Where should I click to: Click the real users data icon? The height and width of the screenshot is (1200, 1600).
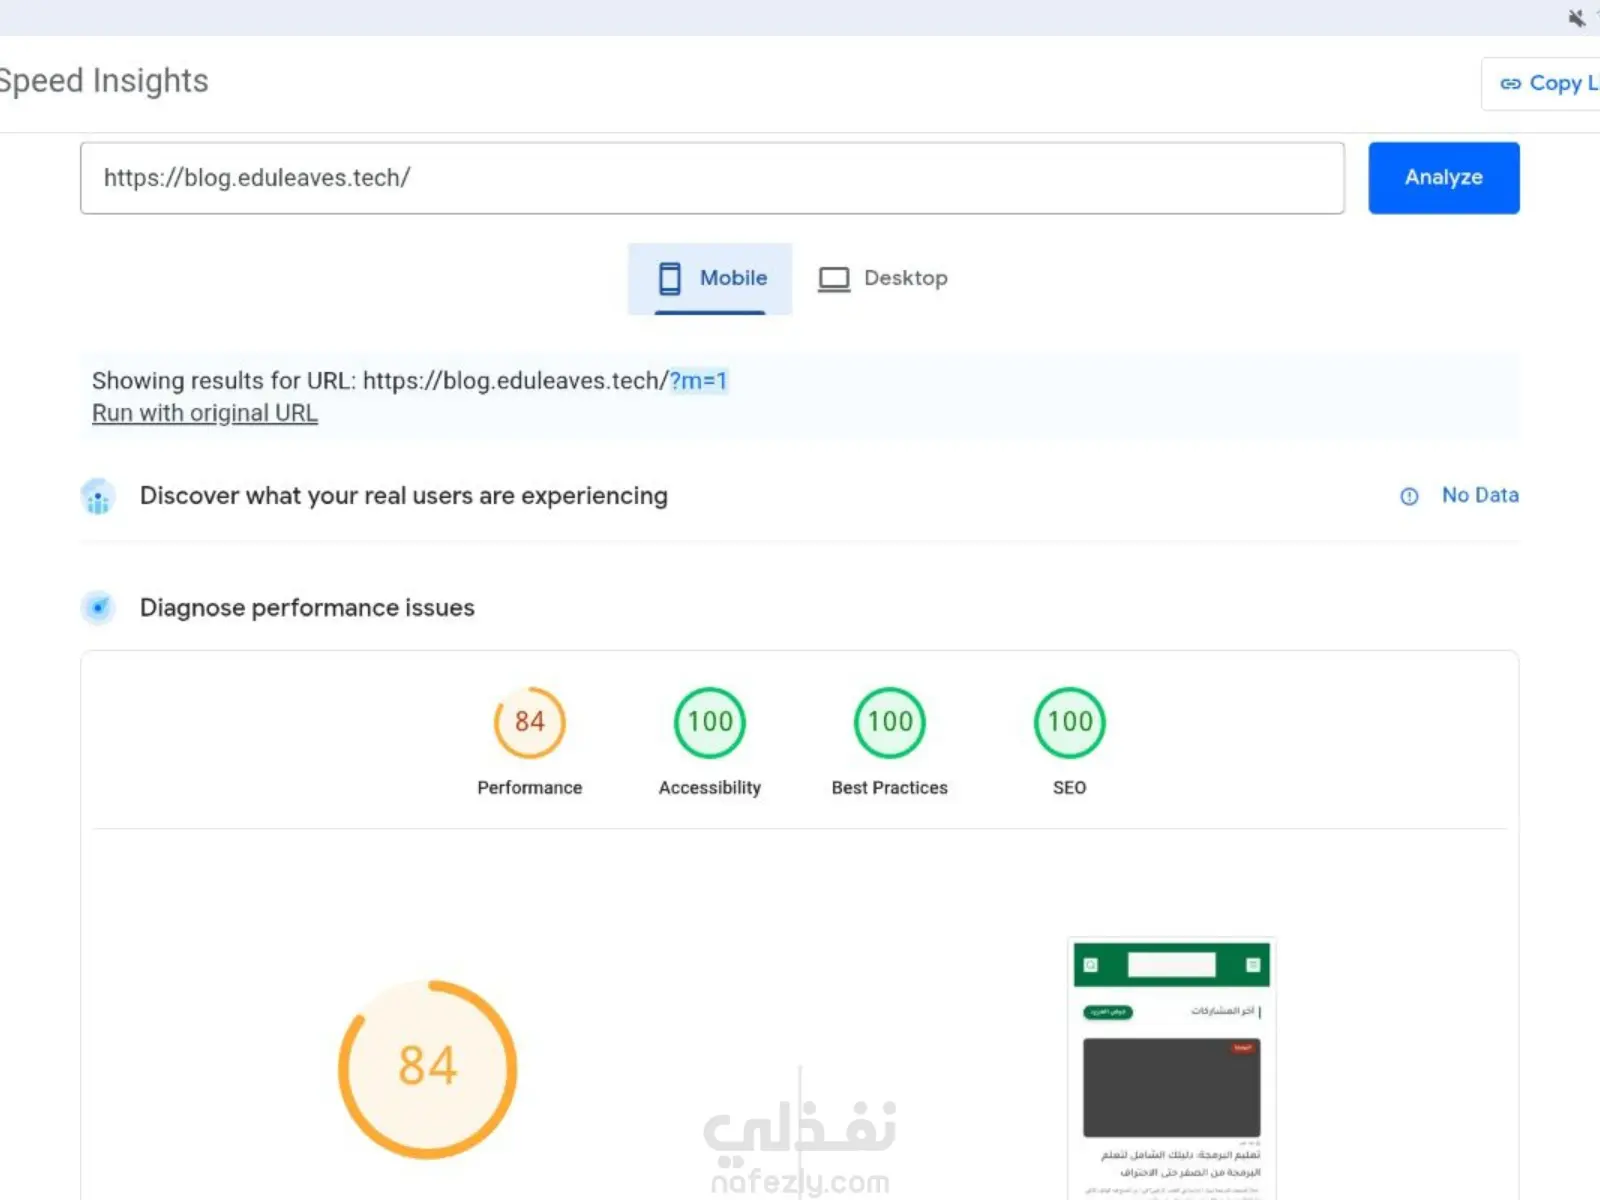pos(98,496)
